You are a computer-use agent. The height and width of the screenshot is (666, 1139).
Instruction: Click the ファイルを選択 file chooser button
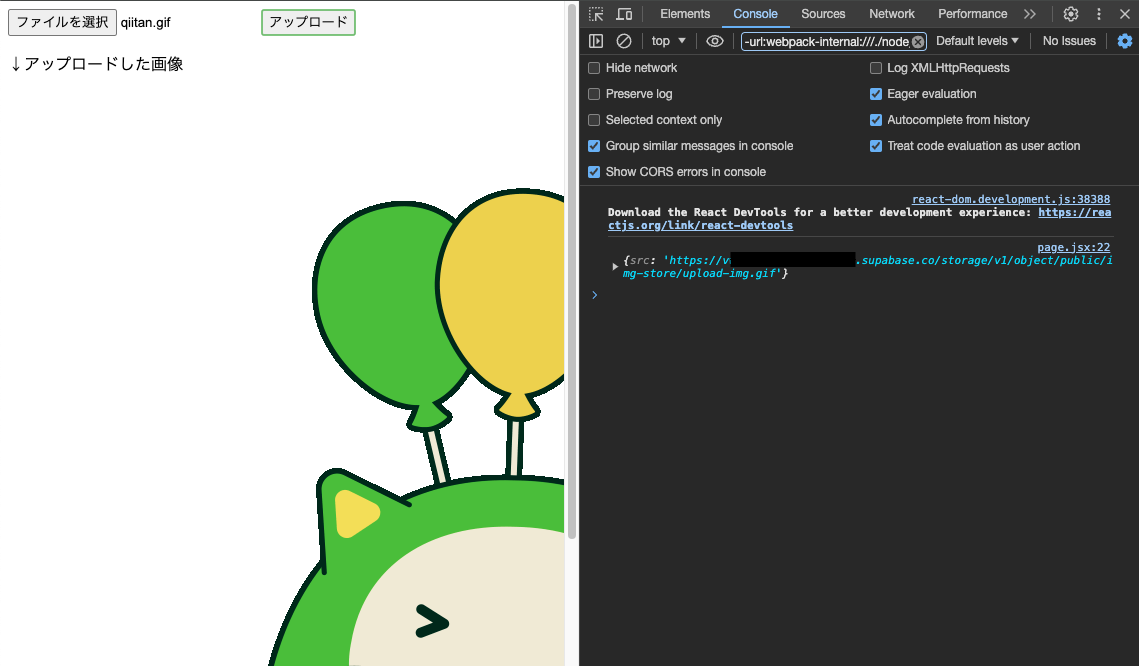coord(62,23)
